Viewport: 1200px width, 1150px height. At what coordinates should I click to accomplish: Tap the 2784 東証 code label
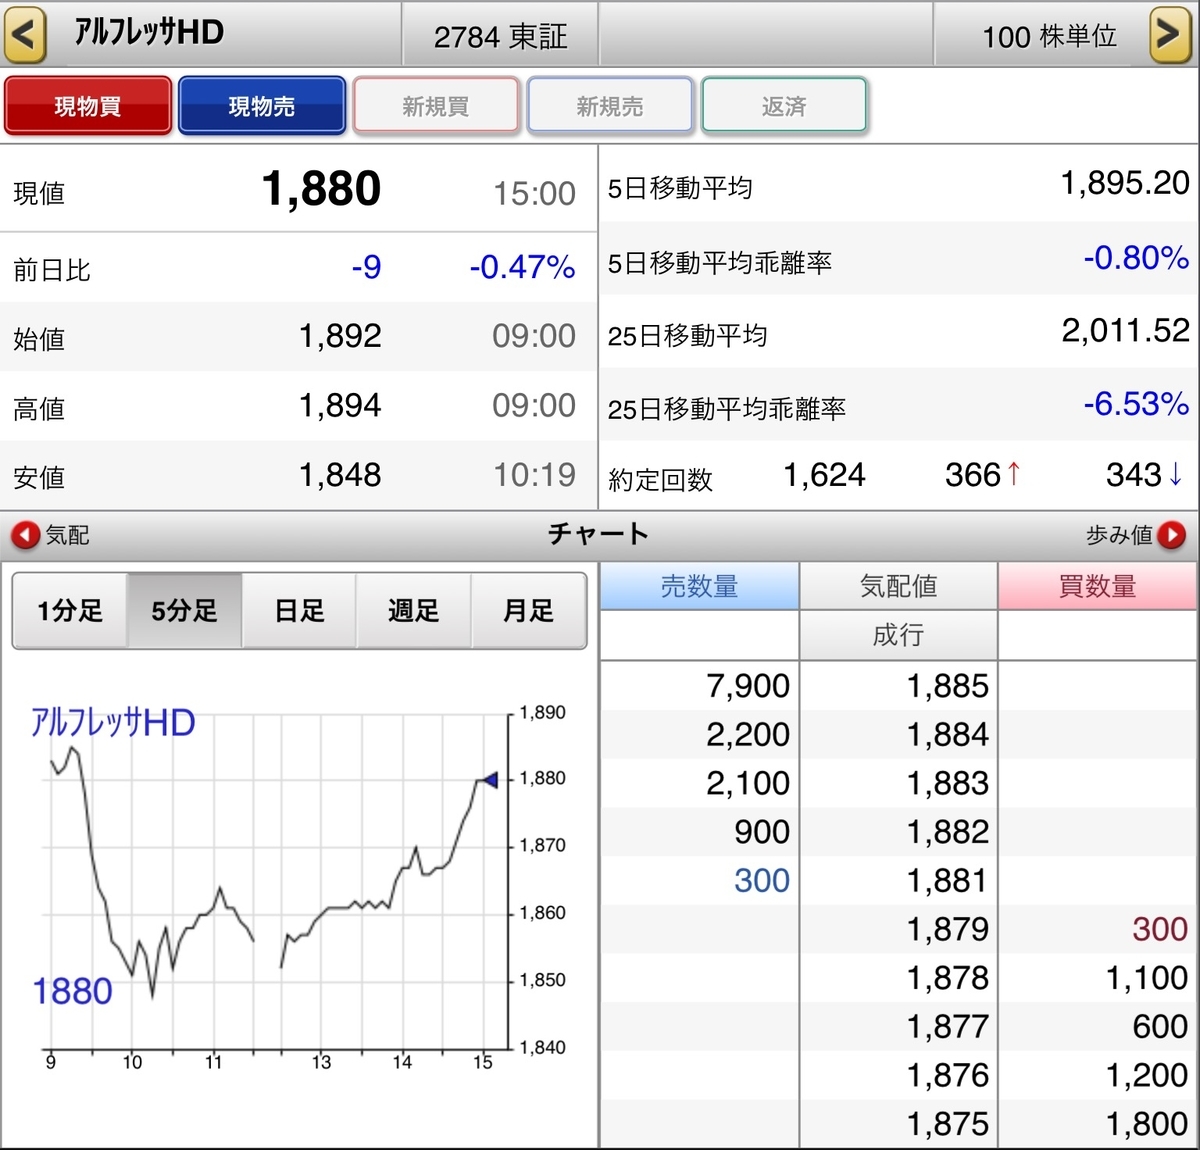pos(500,37)
